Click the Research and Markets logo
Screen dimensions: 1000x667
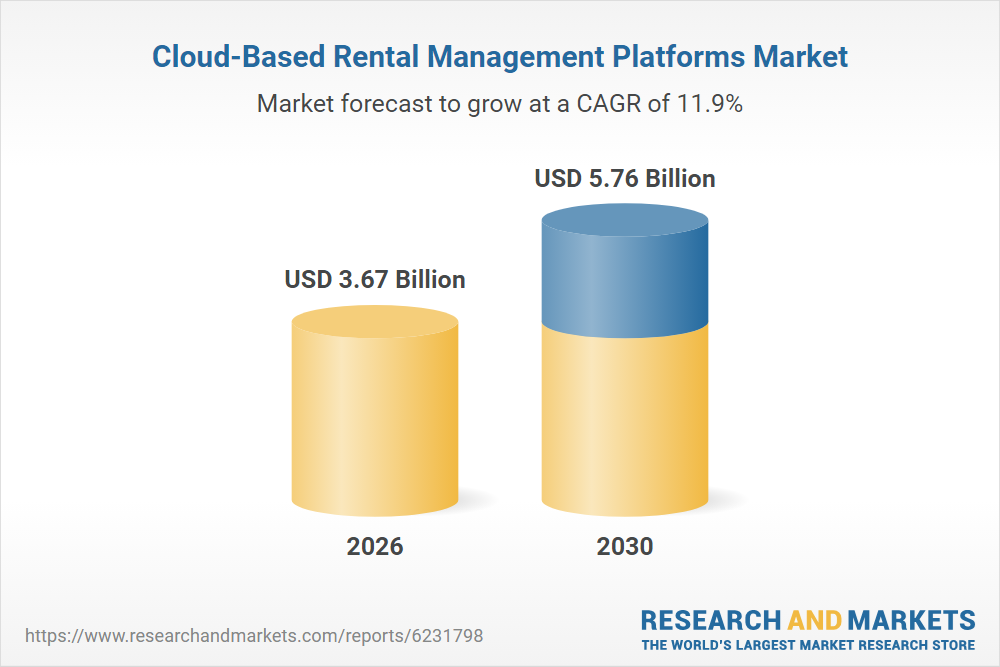click(808, 628)
